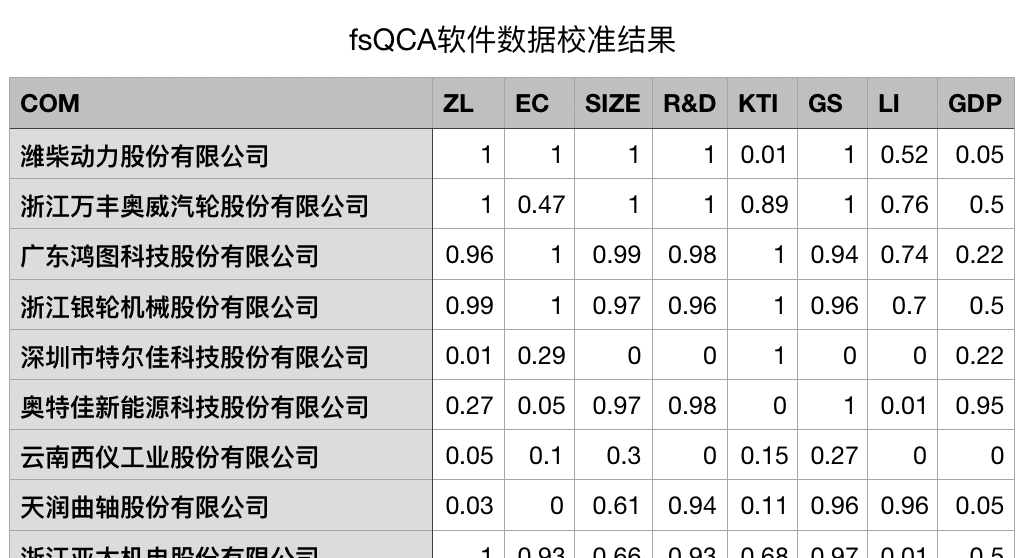Click the SIZE column header
This screenshot has height=558, width=1022.
[612, 104]
